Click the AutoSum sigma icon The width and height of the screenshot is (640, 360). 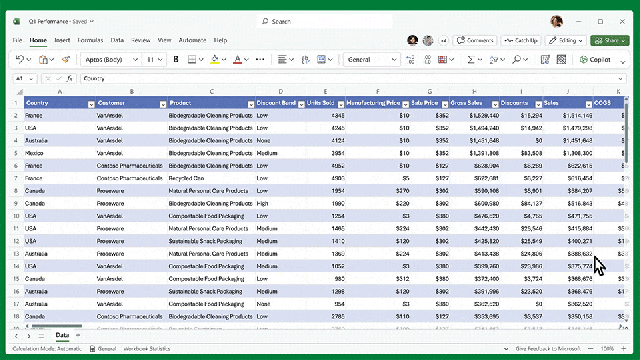pos(471,60)
